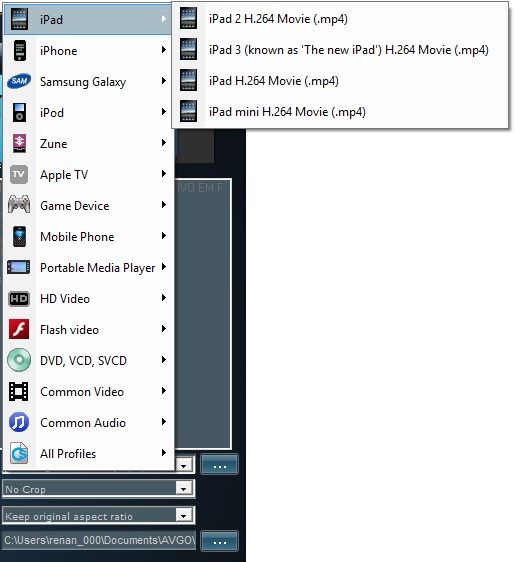523x562 pixels.
Task: Expand the All Profiles submenu arrow
Action: click(164, 453)
